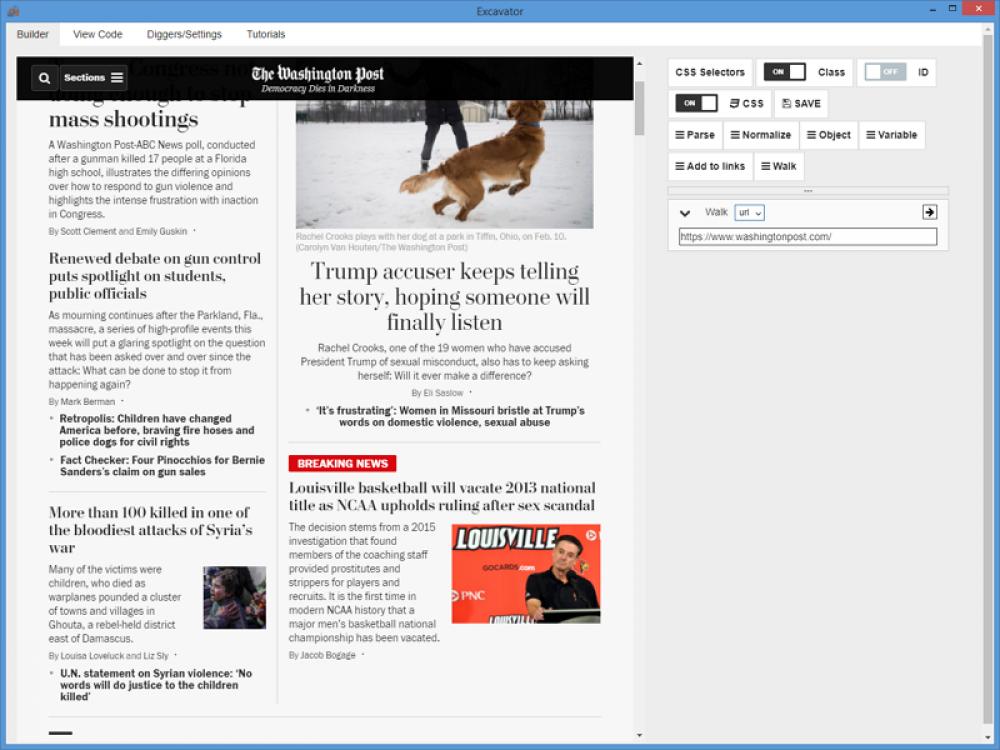This screenshot has height=750, width=1000.
Task: Switch to the View Code tab
Action: coord(97,34)
